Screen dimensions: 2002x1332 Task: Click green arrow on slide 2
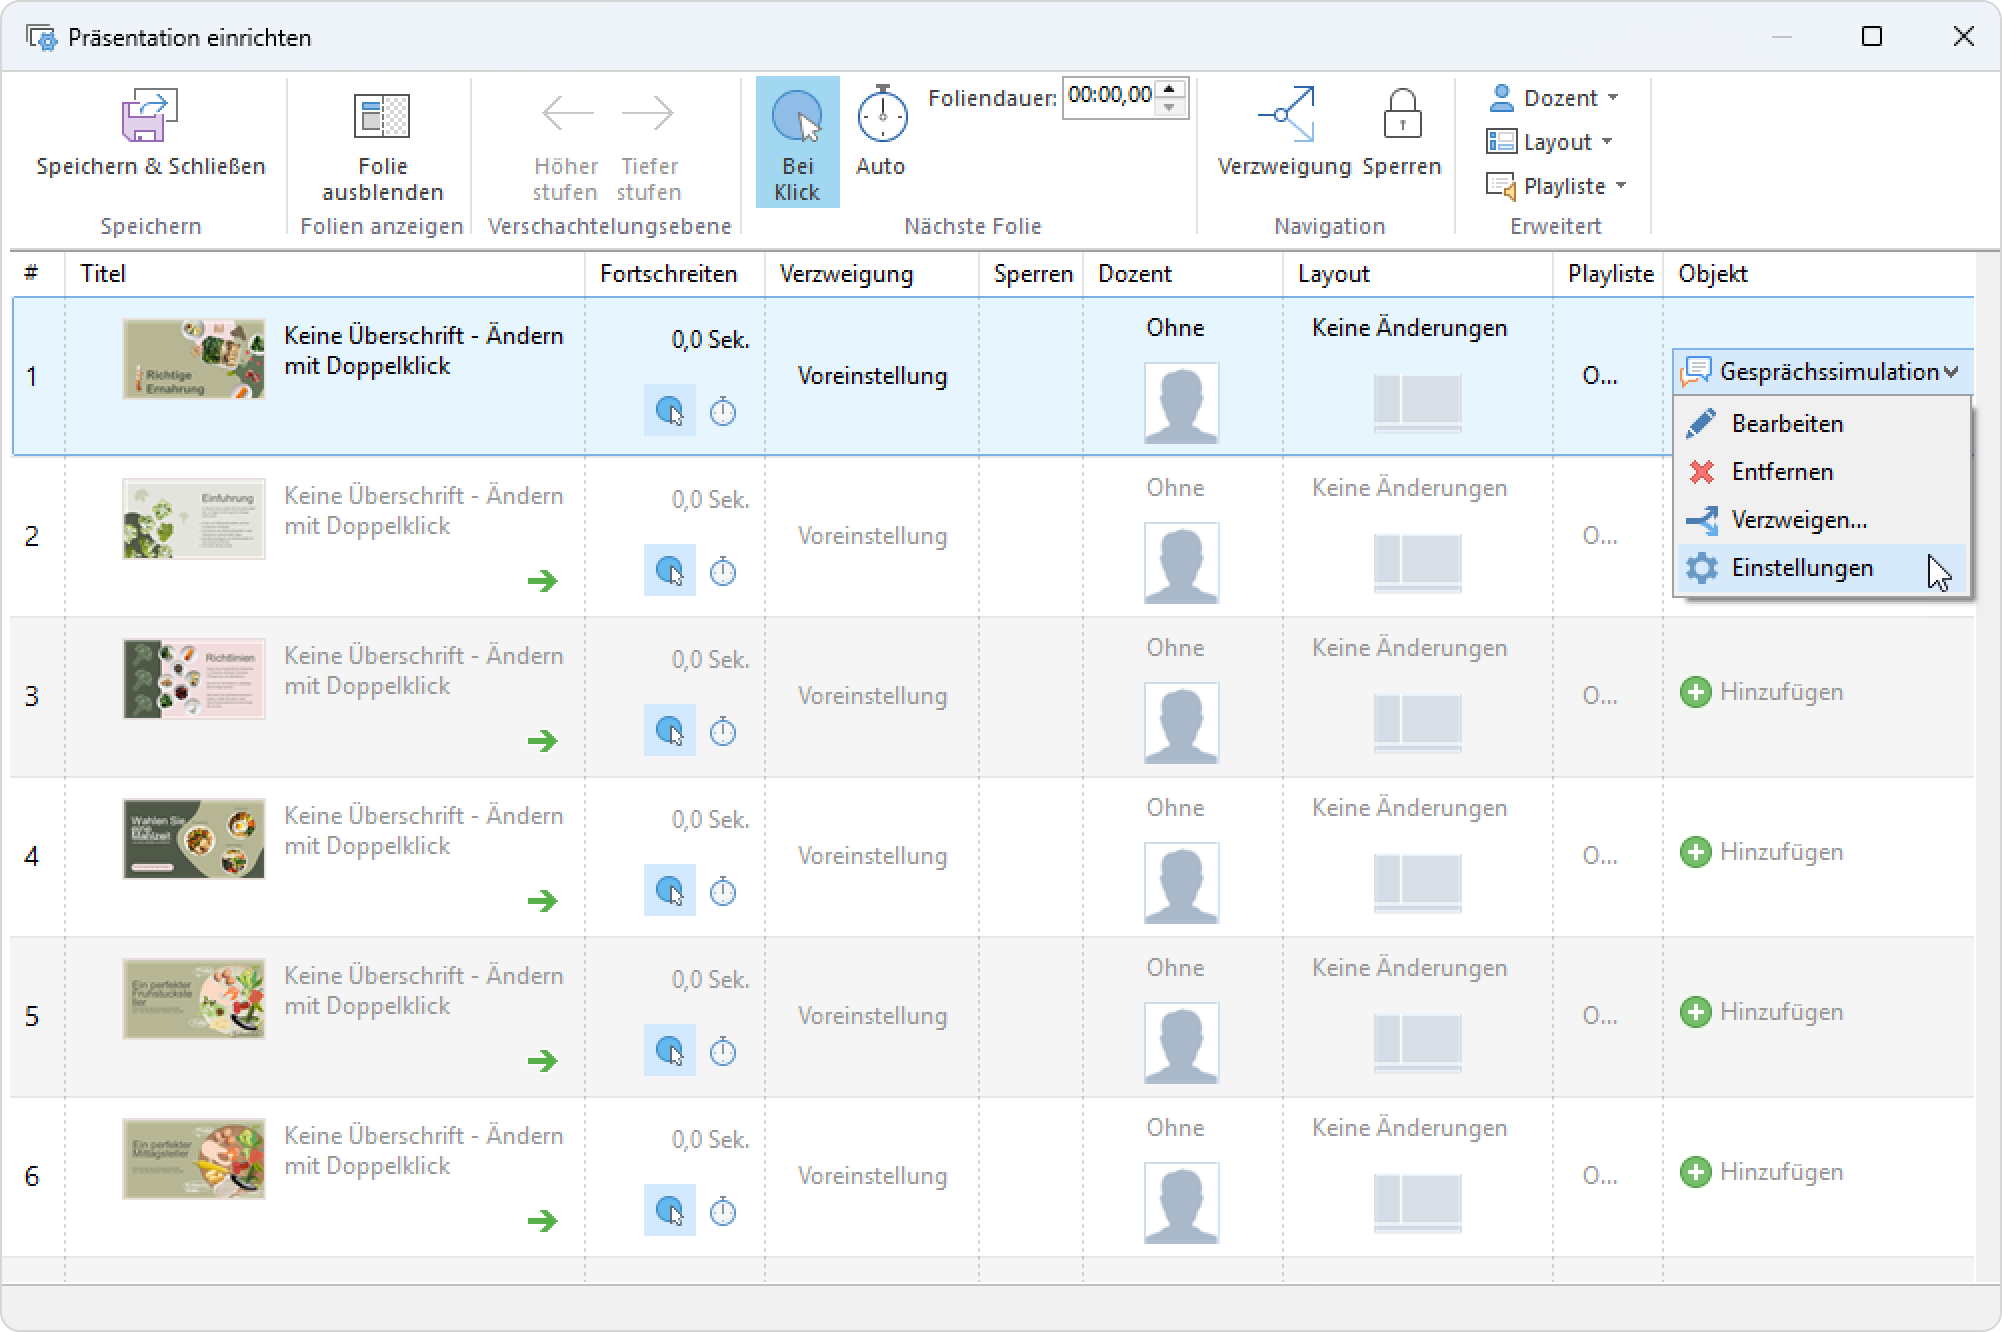(x=542, y=581)
